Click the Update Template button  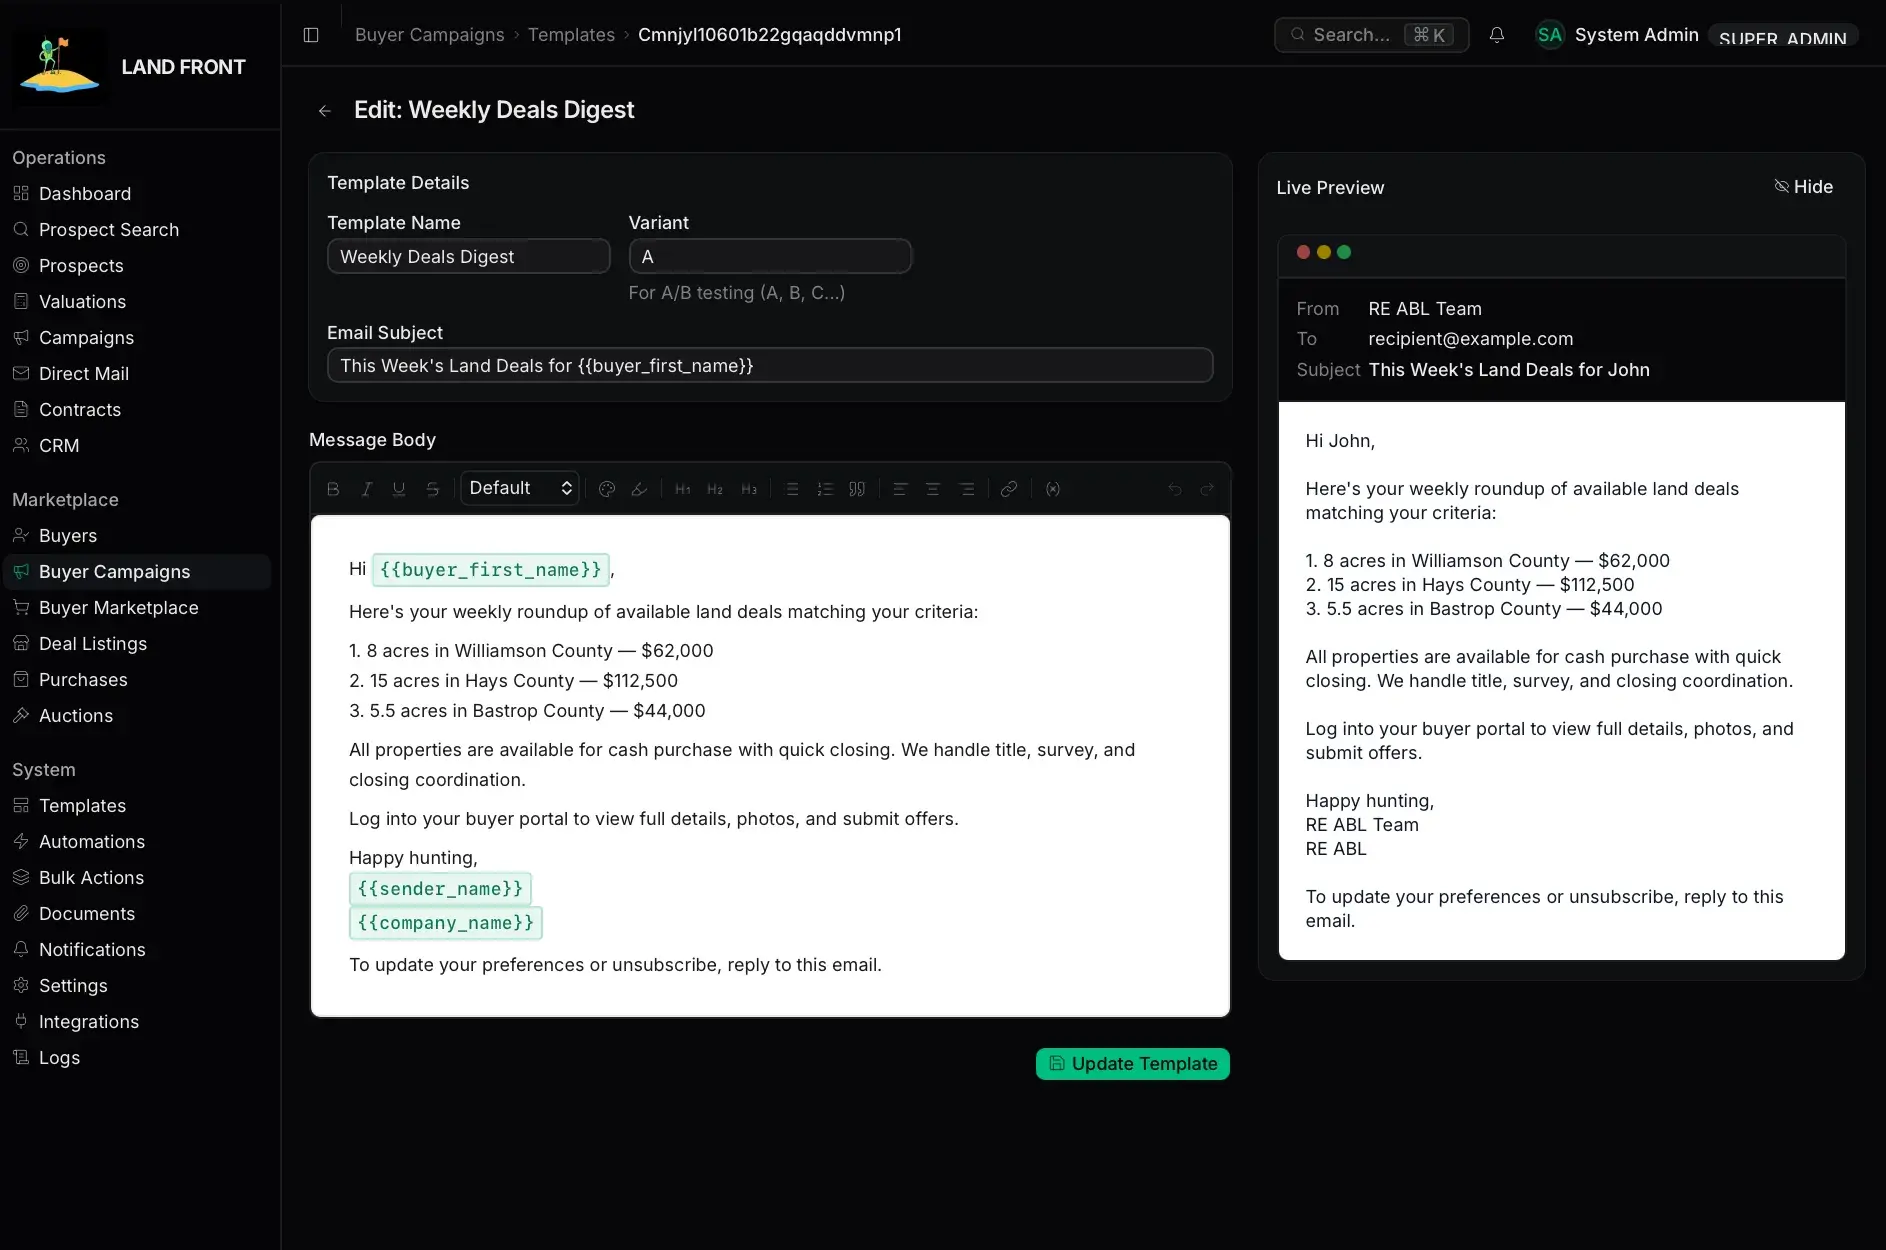point(1133,1064)
